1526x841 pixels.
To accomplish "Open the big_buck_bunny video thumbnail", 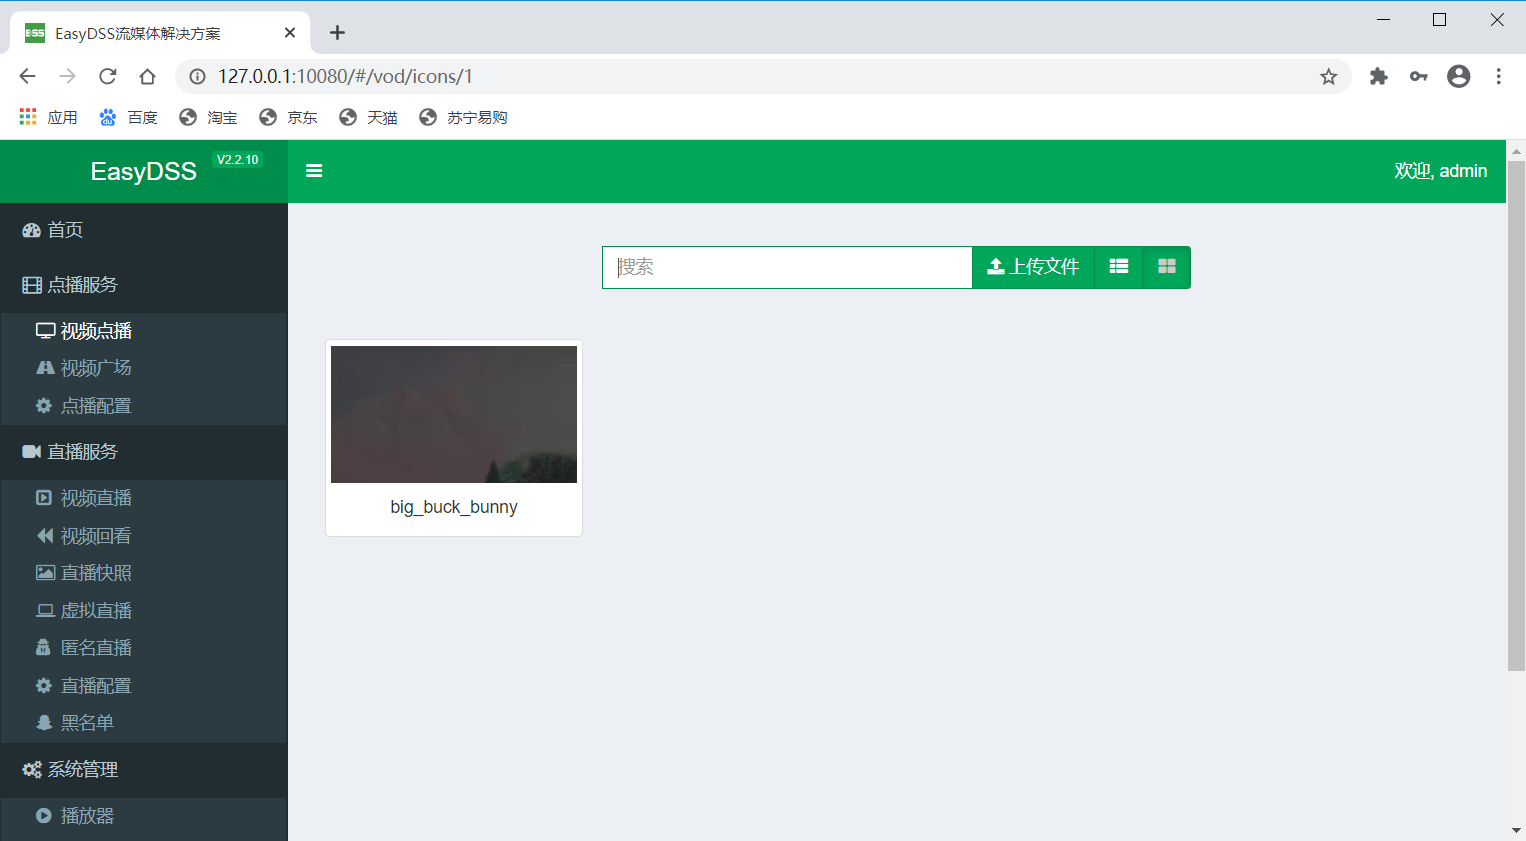I will (454, 414).
